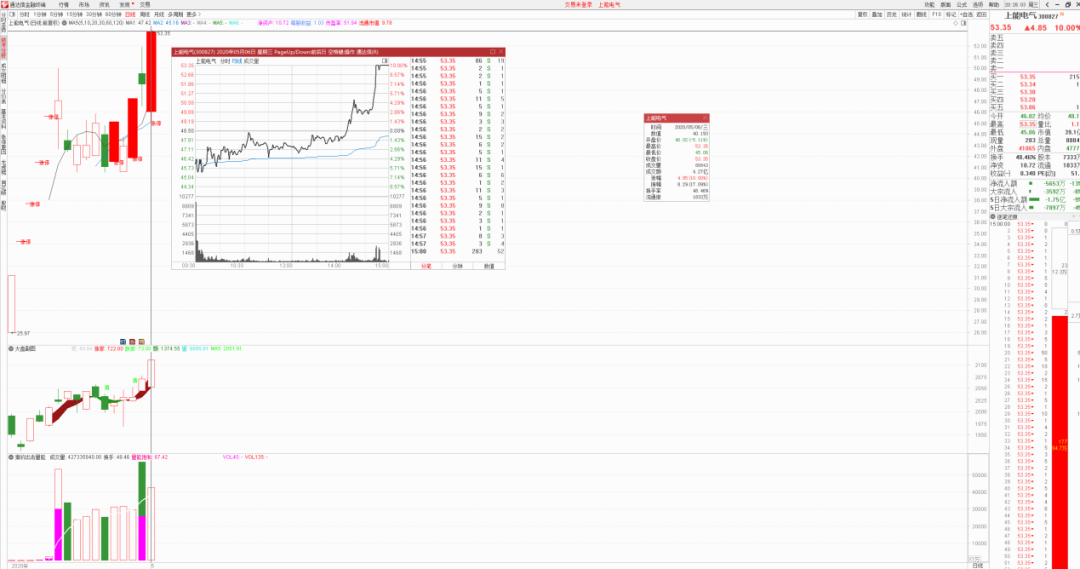Click the 买一 bid price 53.35
The height and width of the screenshot is (569, 1080).
tap(1028, 76)
